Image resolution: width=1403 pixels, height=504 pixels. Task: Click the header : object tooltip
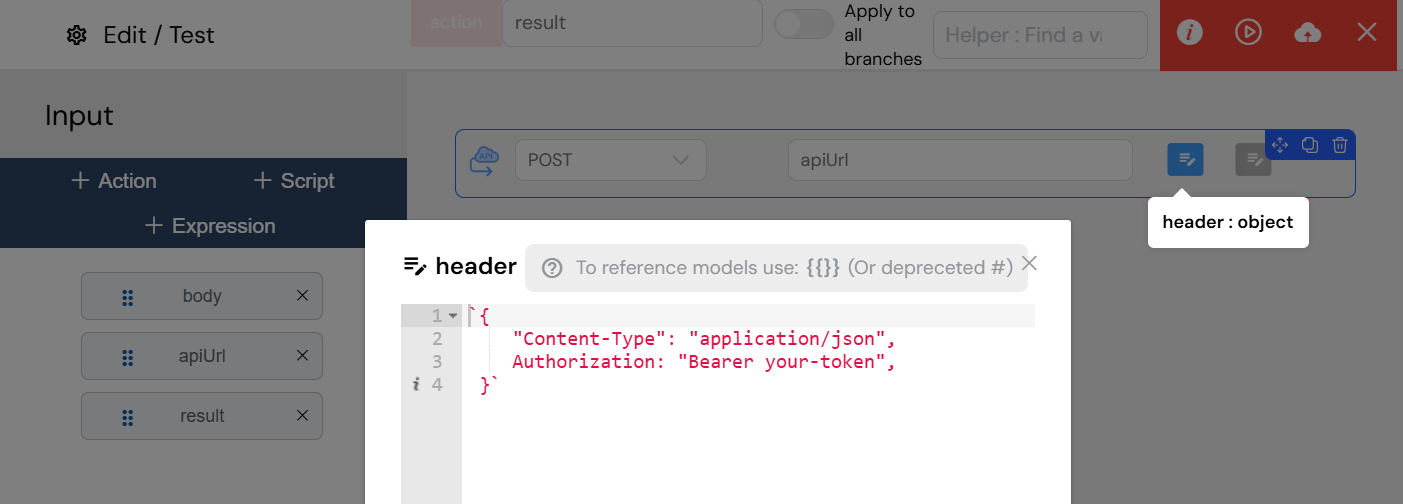point(1228,222)
